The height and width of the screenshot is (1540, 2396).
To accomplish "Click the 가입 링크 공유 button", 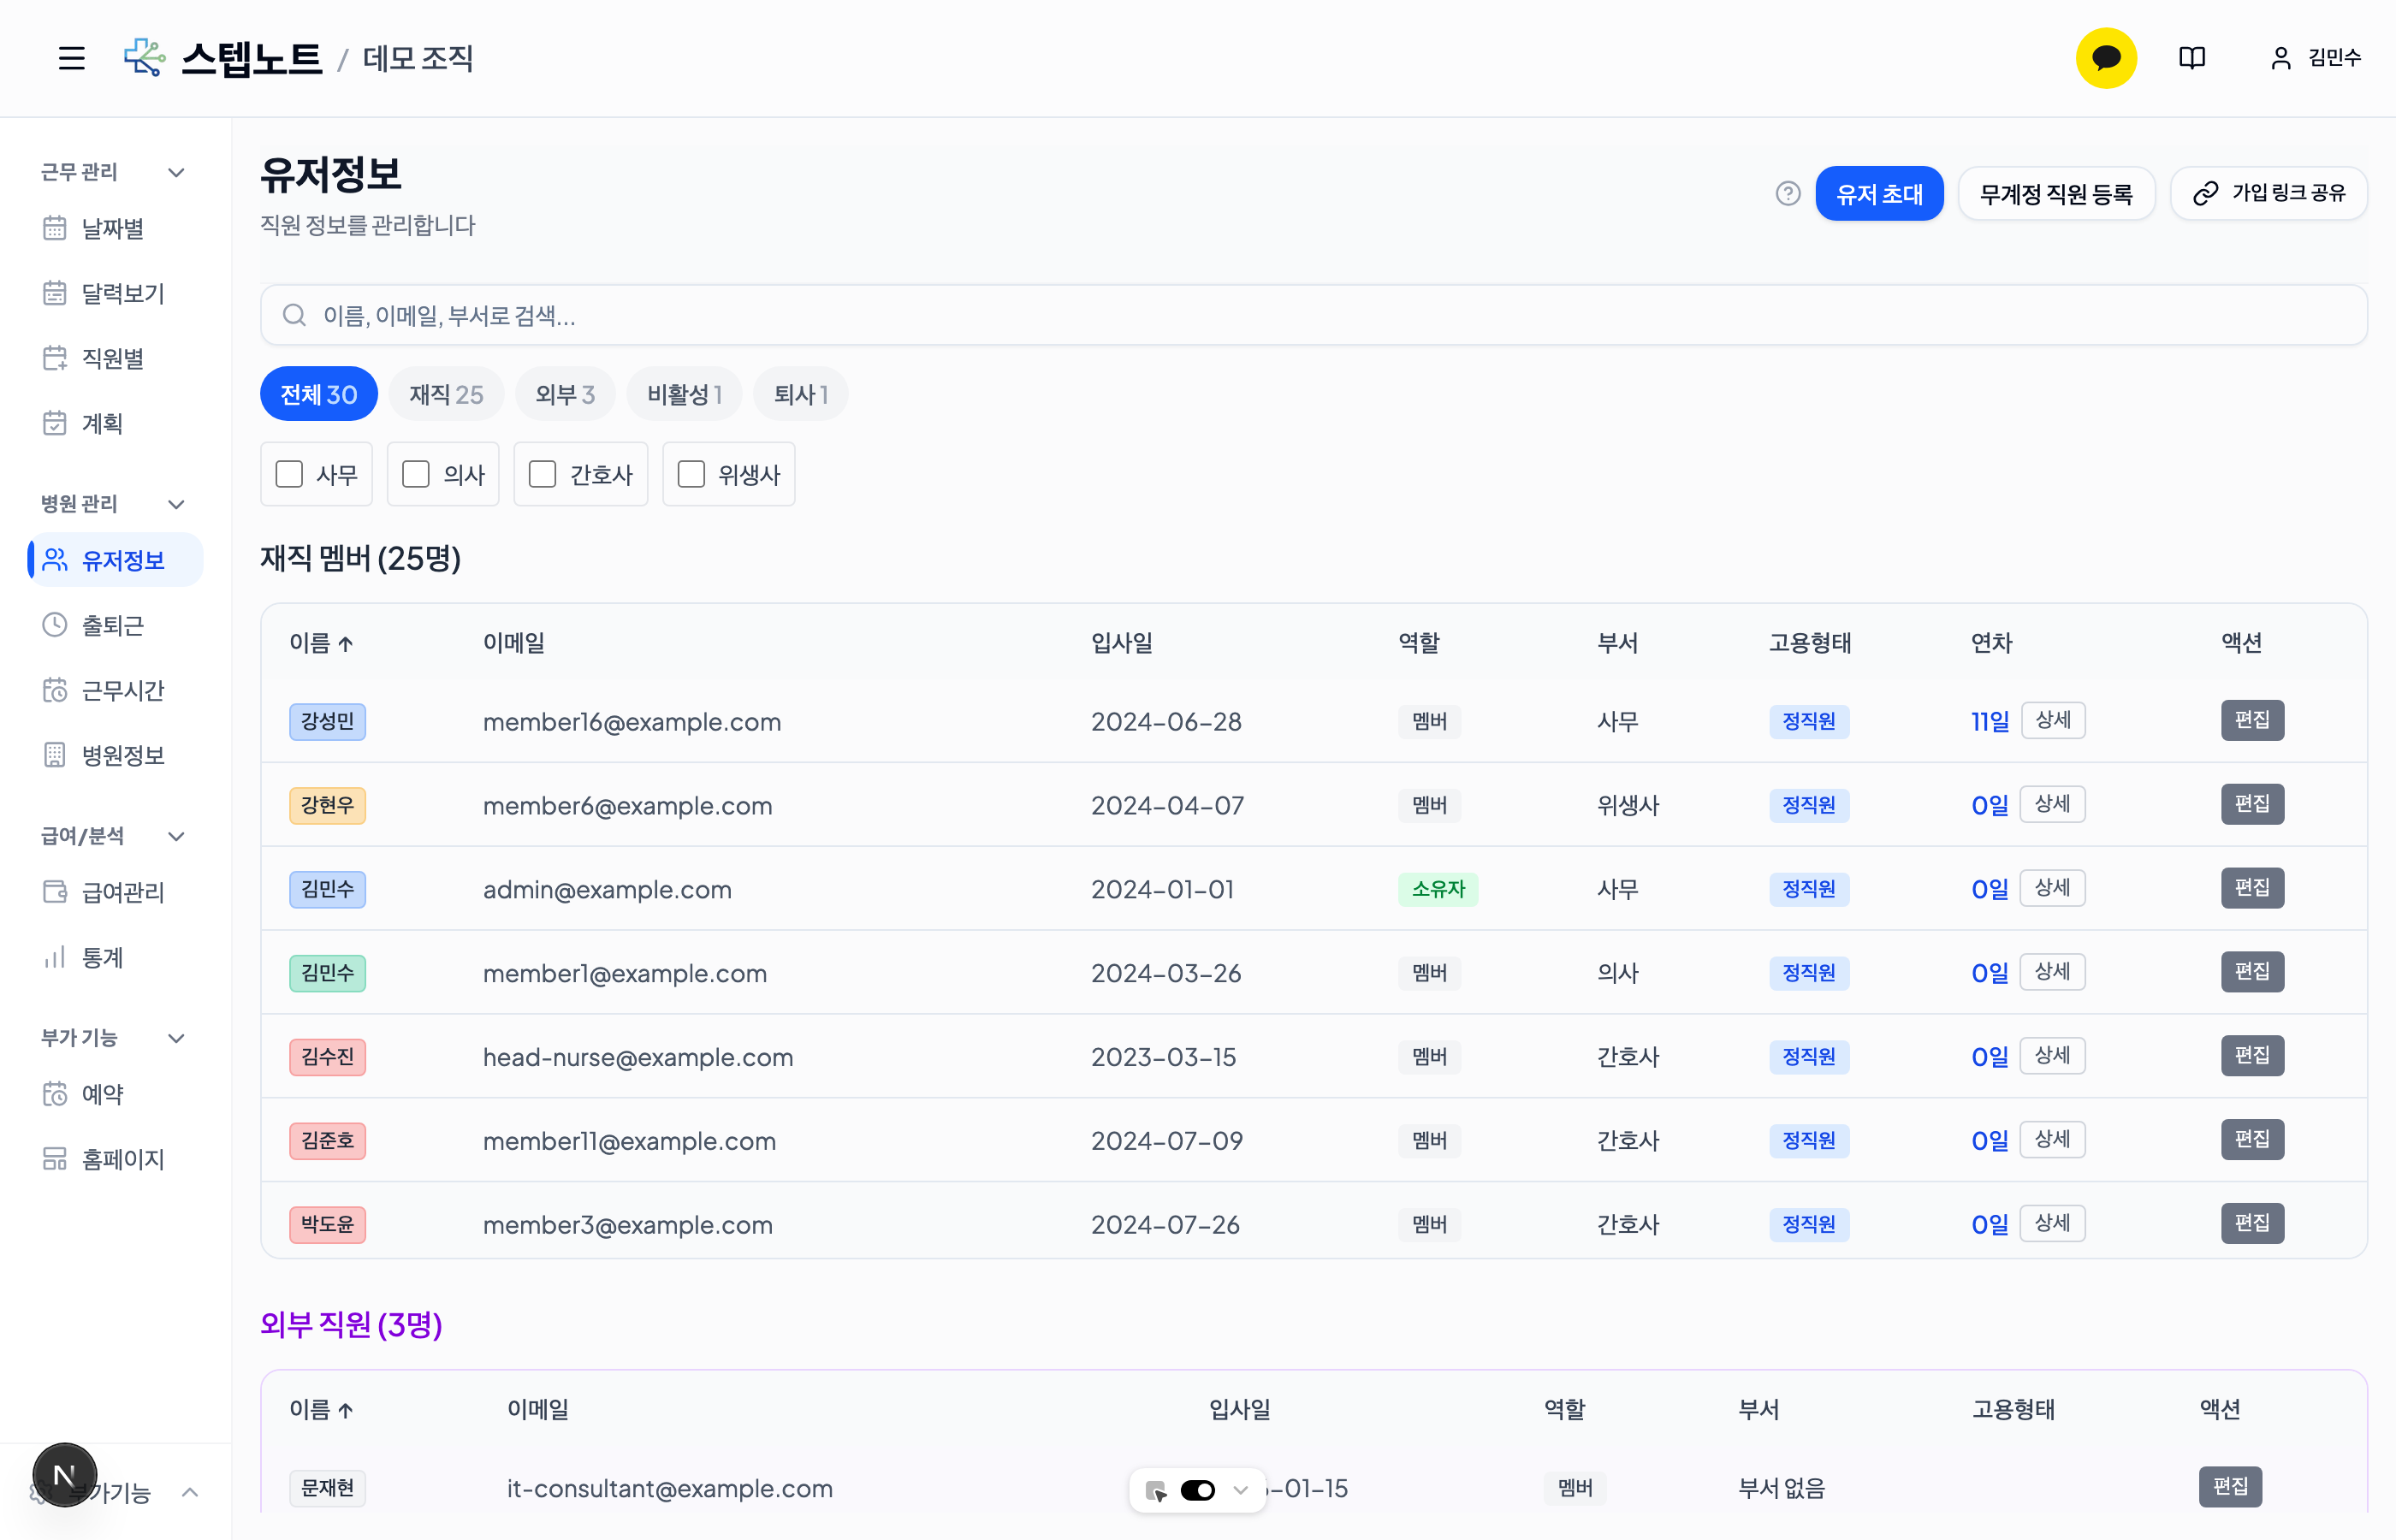I will (x=2269, y=193).
